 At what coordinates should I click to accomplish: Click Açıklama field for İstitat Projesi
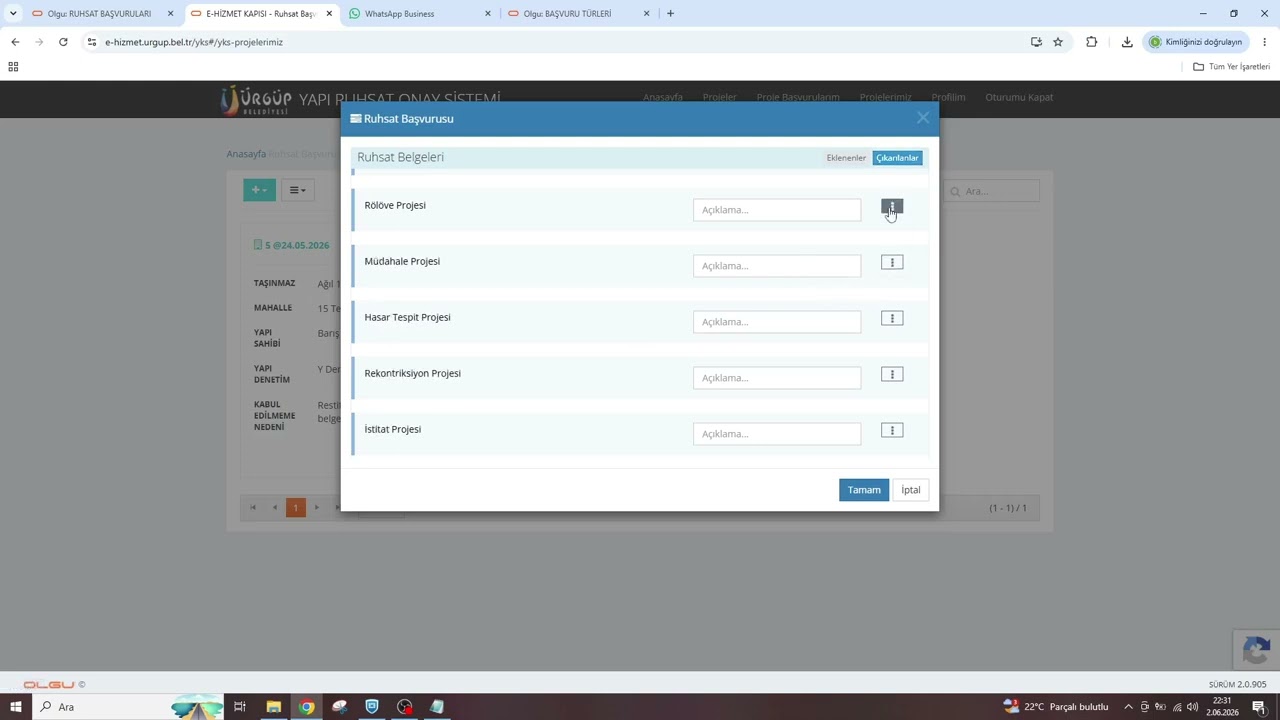coord(777,434)
